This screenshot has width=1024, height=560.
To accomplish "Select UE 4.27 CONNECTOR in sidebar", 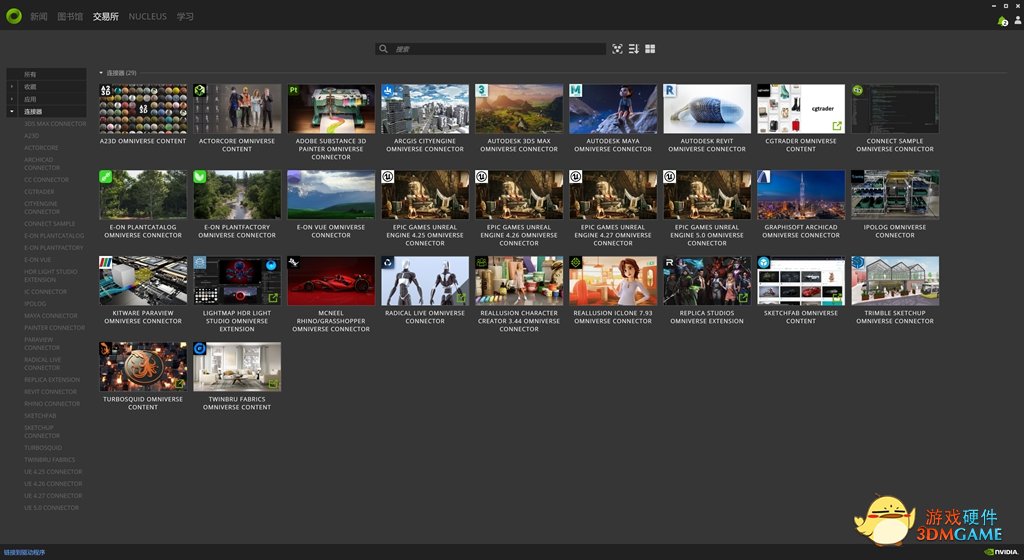I will pyautogui.click(x=53, y=496).
